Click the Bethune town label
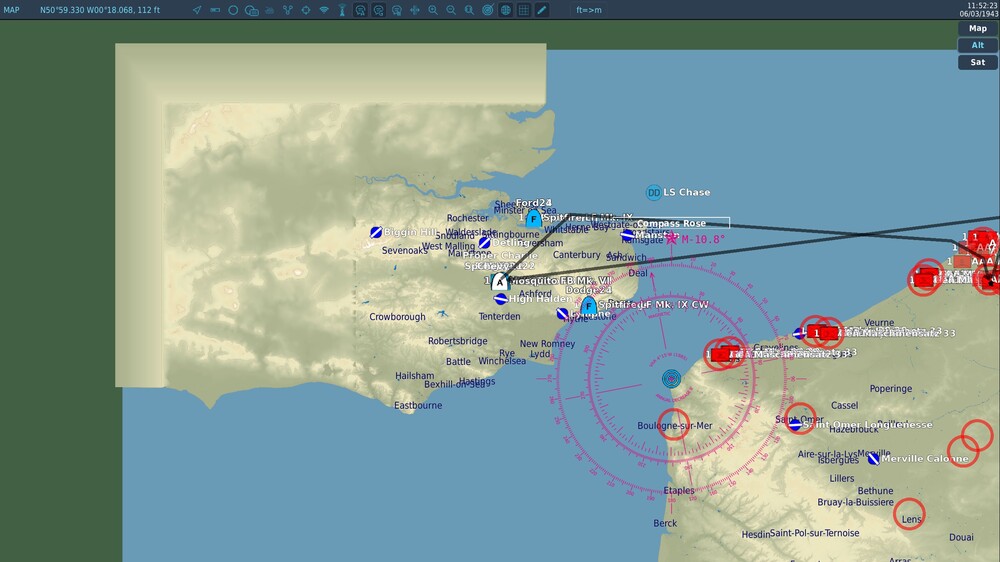Screen dimensions: 1000x562 click(875, 491)
